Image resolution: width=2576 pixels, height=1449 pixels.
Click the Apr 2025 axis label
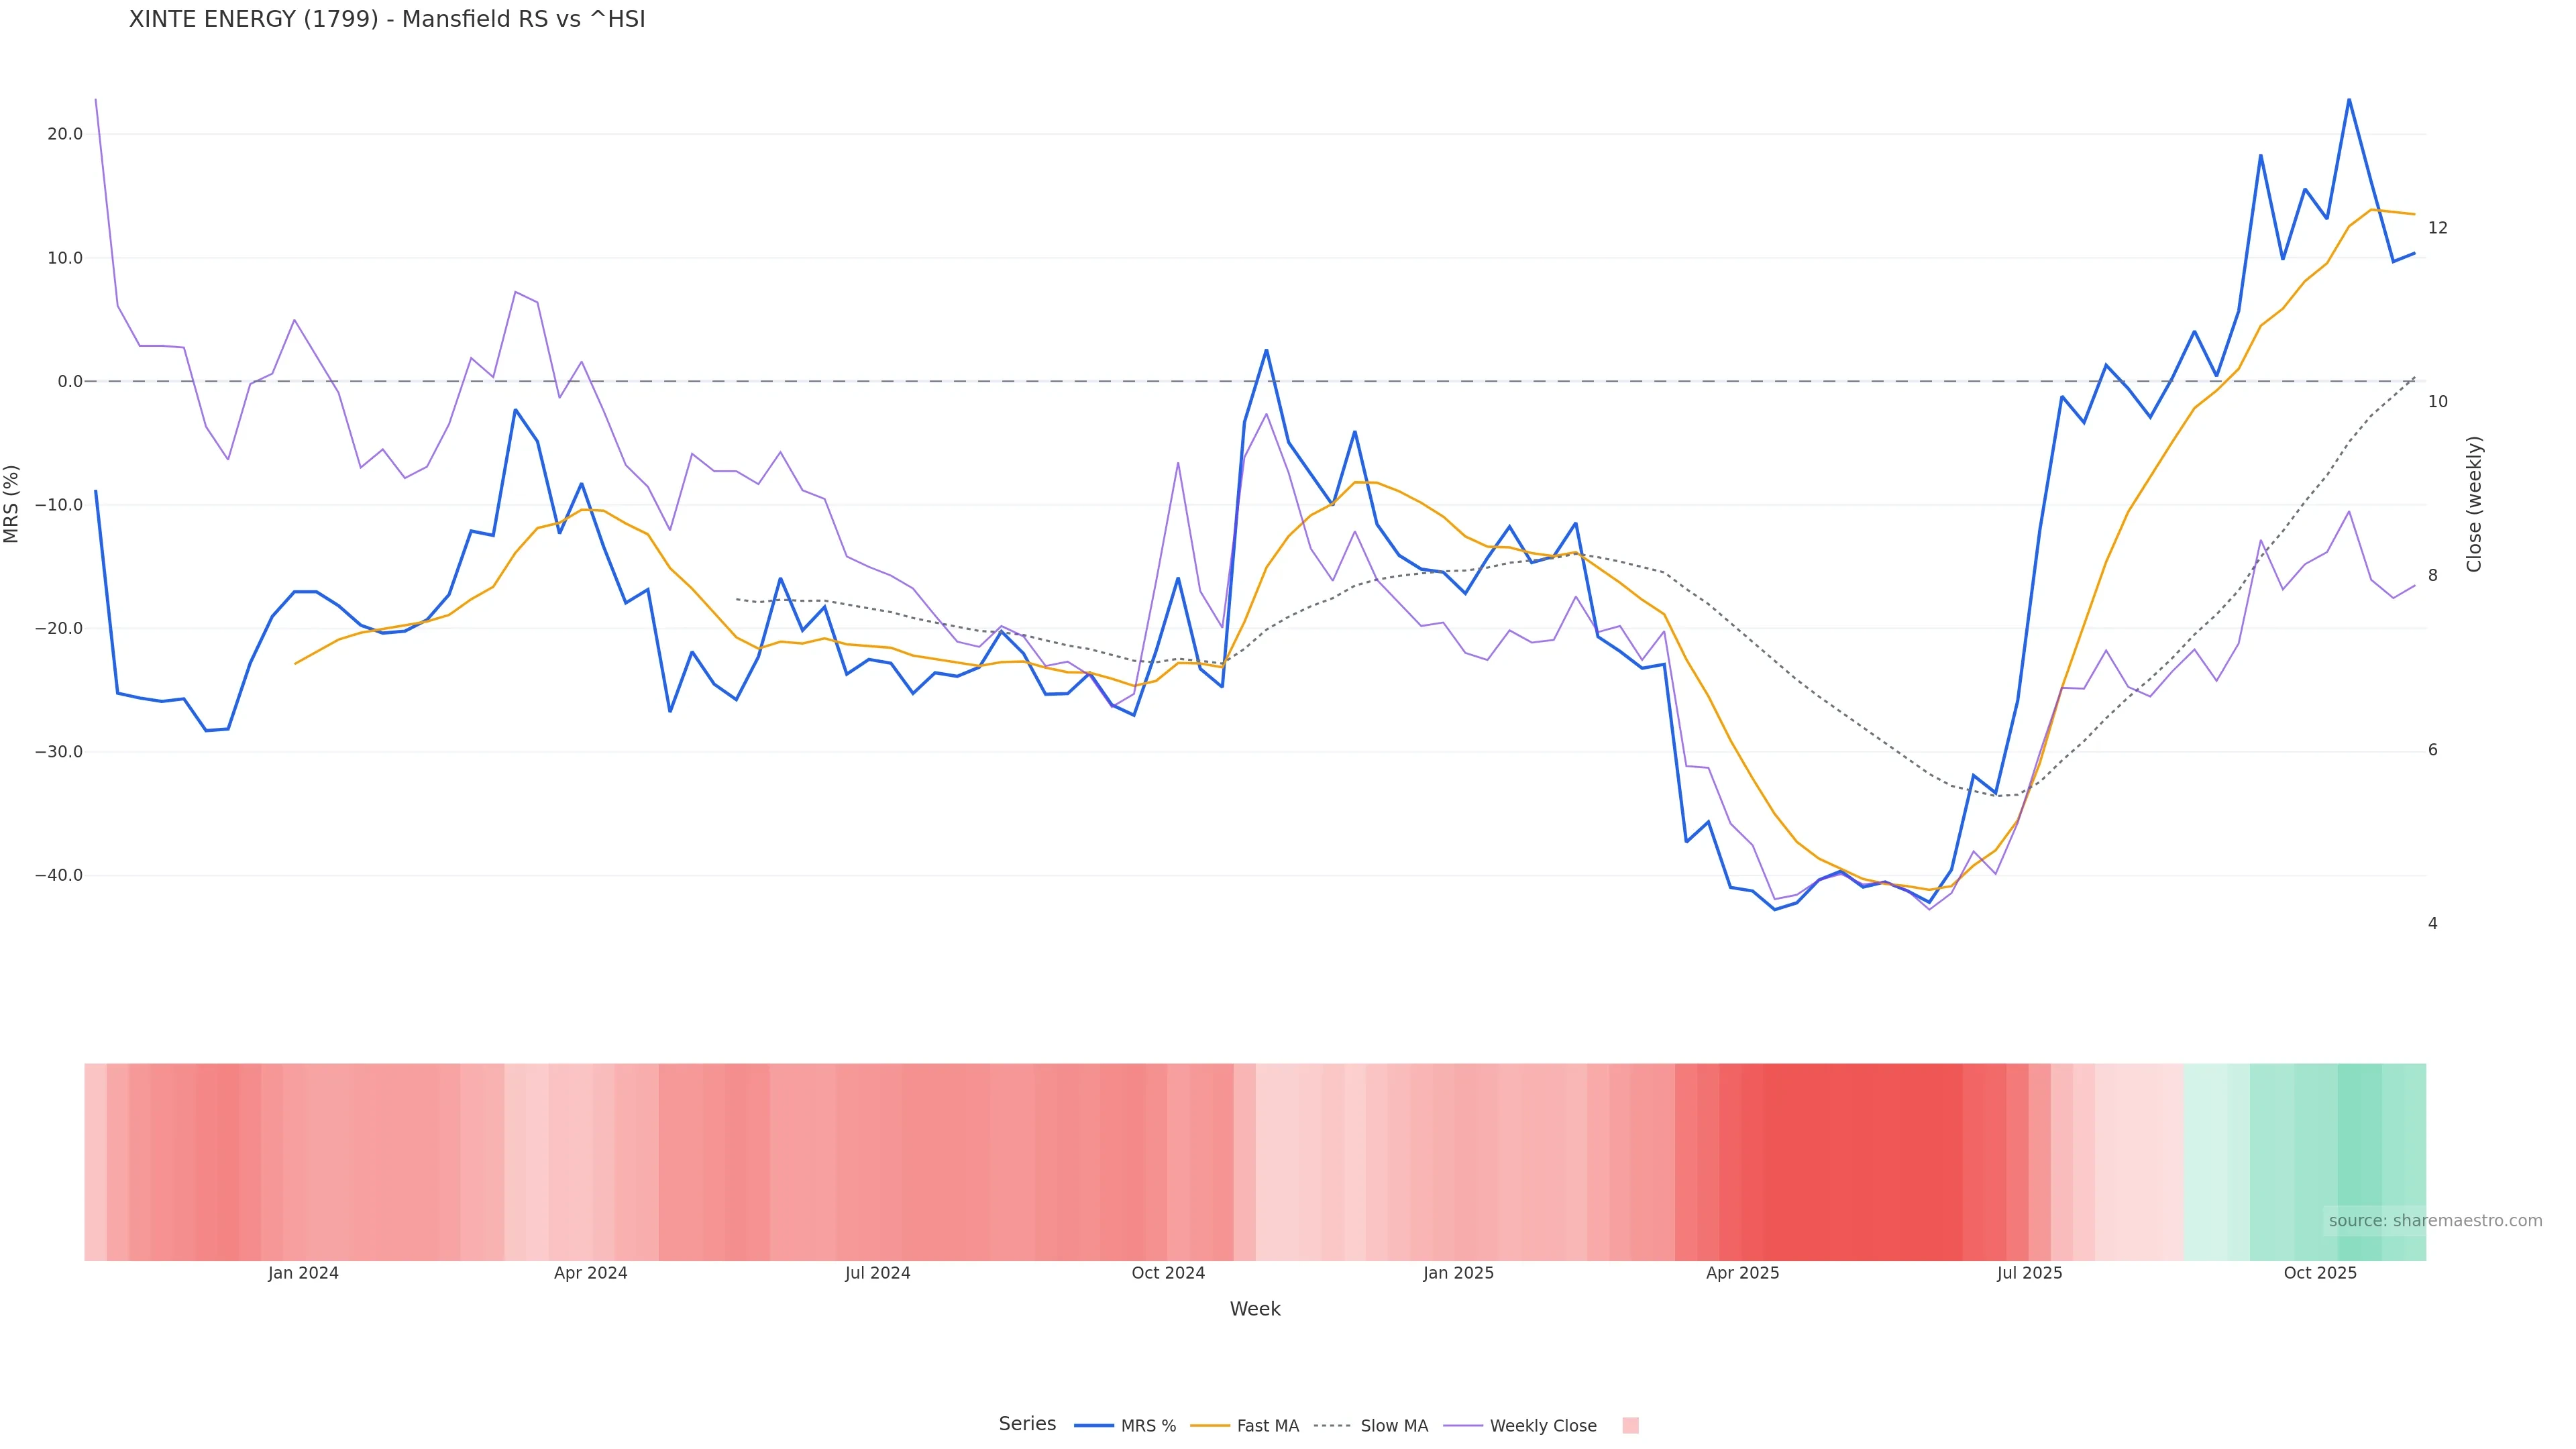coord(1742,1273)
